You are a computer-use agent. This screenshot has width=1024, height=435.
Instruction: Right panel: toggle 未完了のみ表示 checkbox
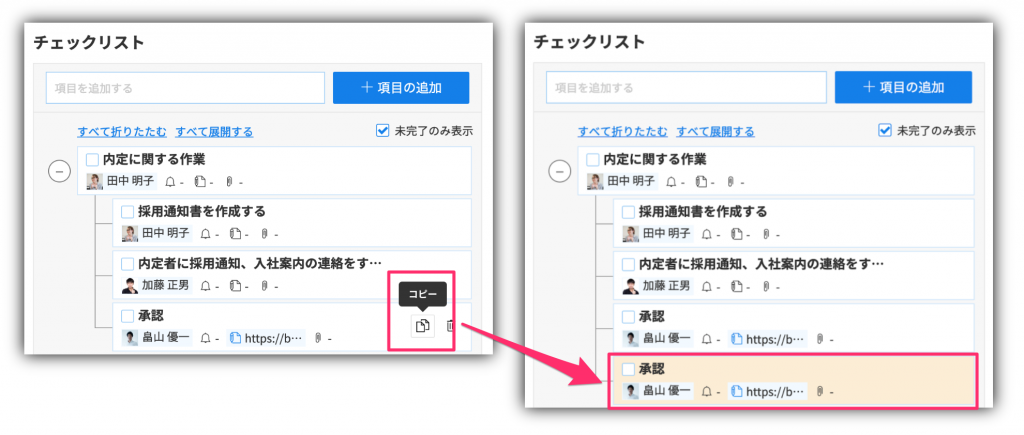[884, 131]
